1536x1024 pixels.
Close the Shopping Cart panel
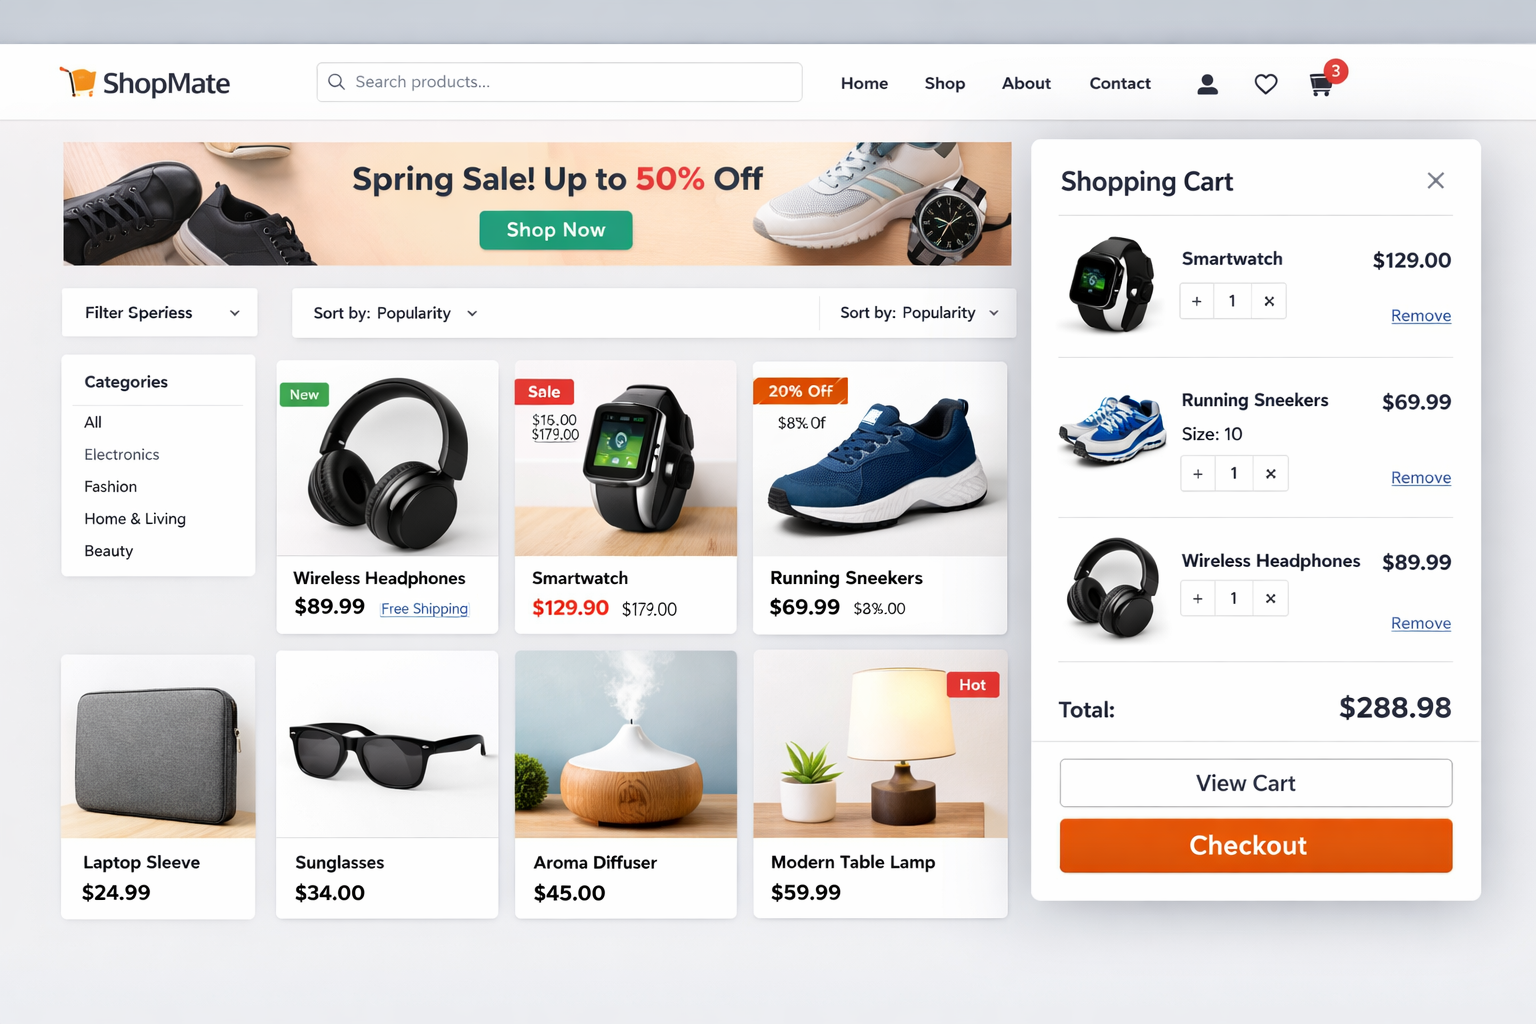tap(1435, 181)
